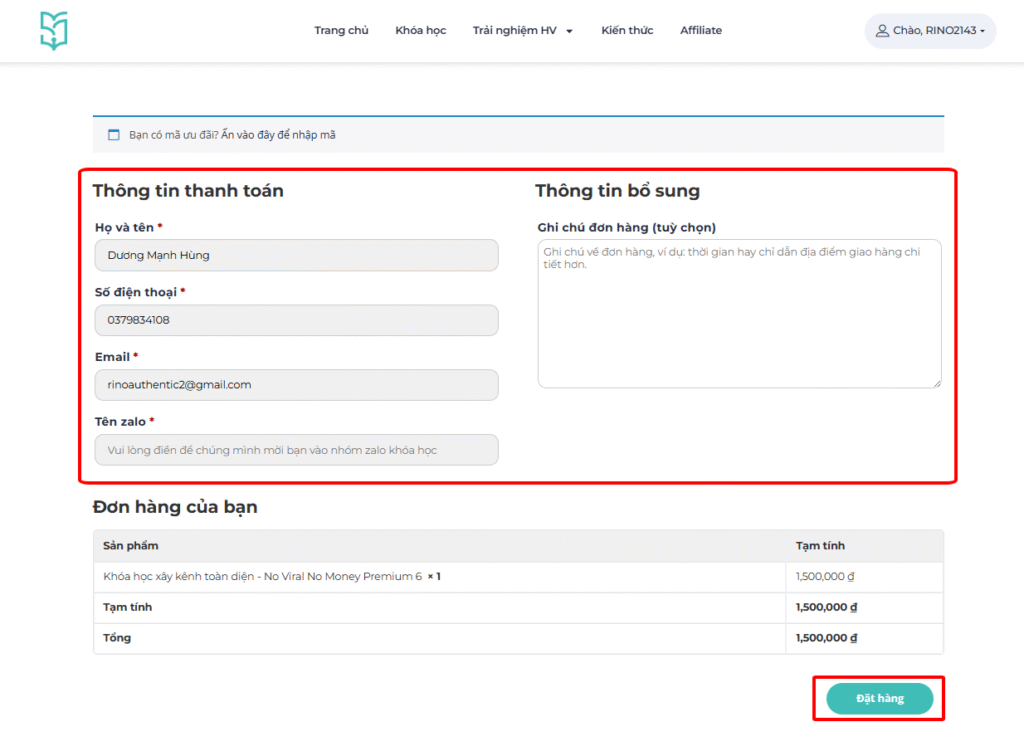Go to the Trang chủ page
The width and height of the screenshot is (1024, 756).
coord(341,31)
